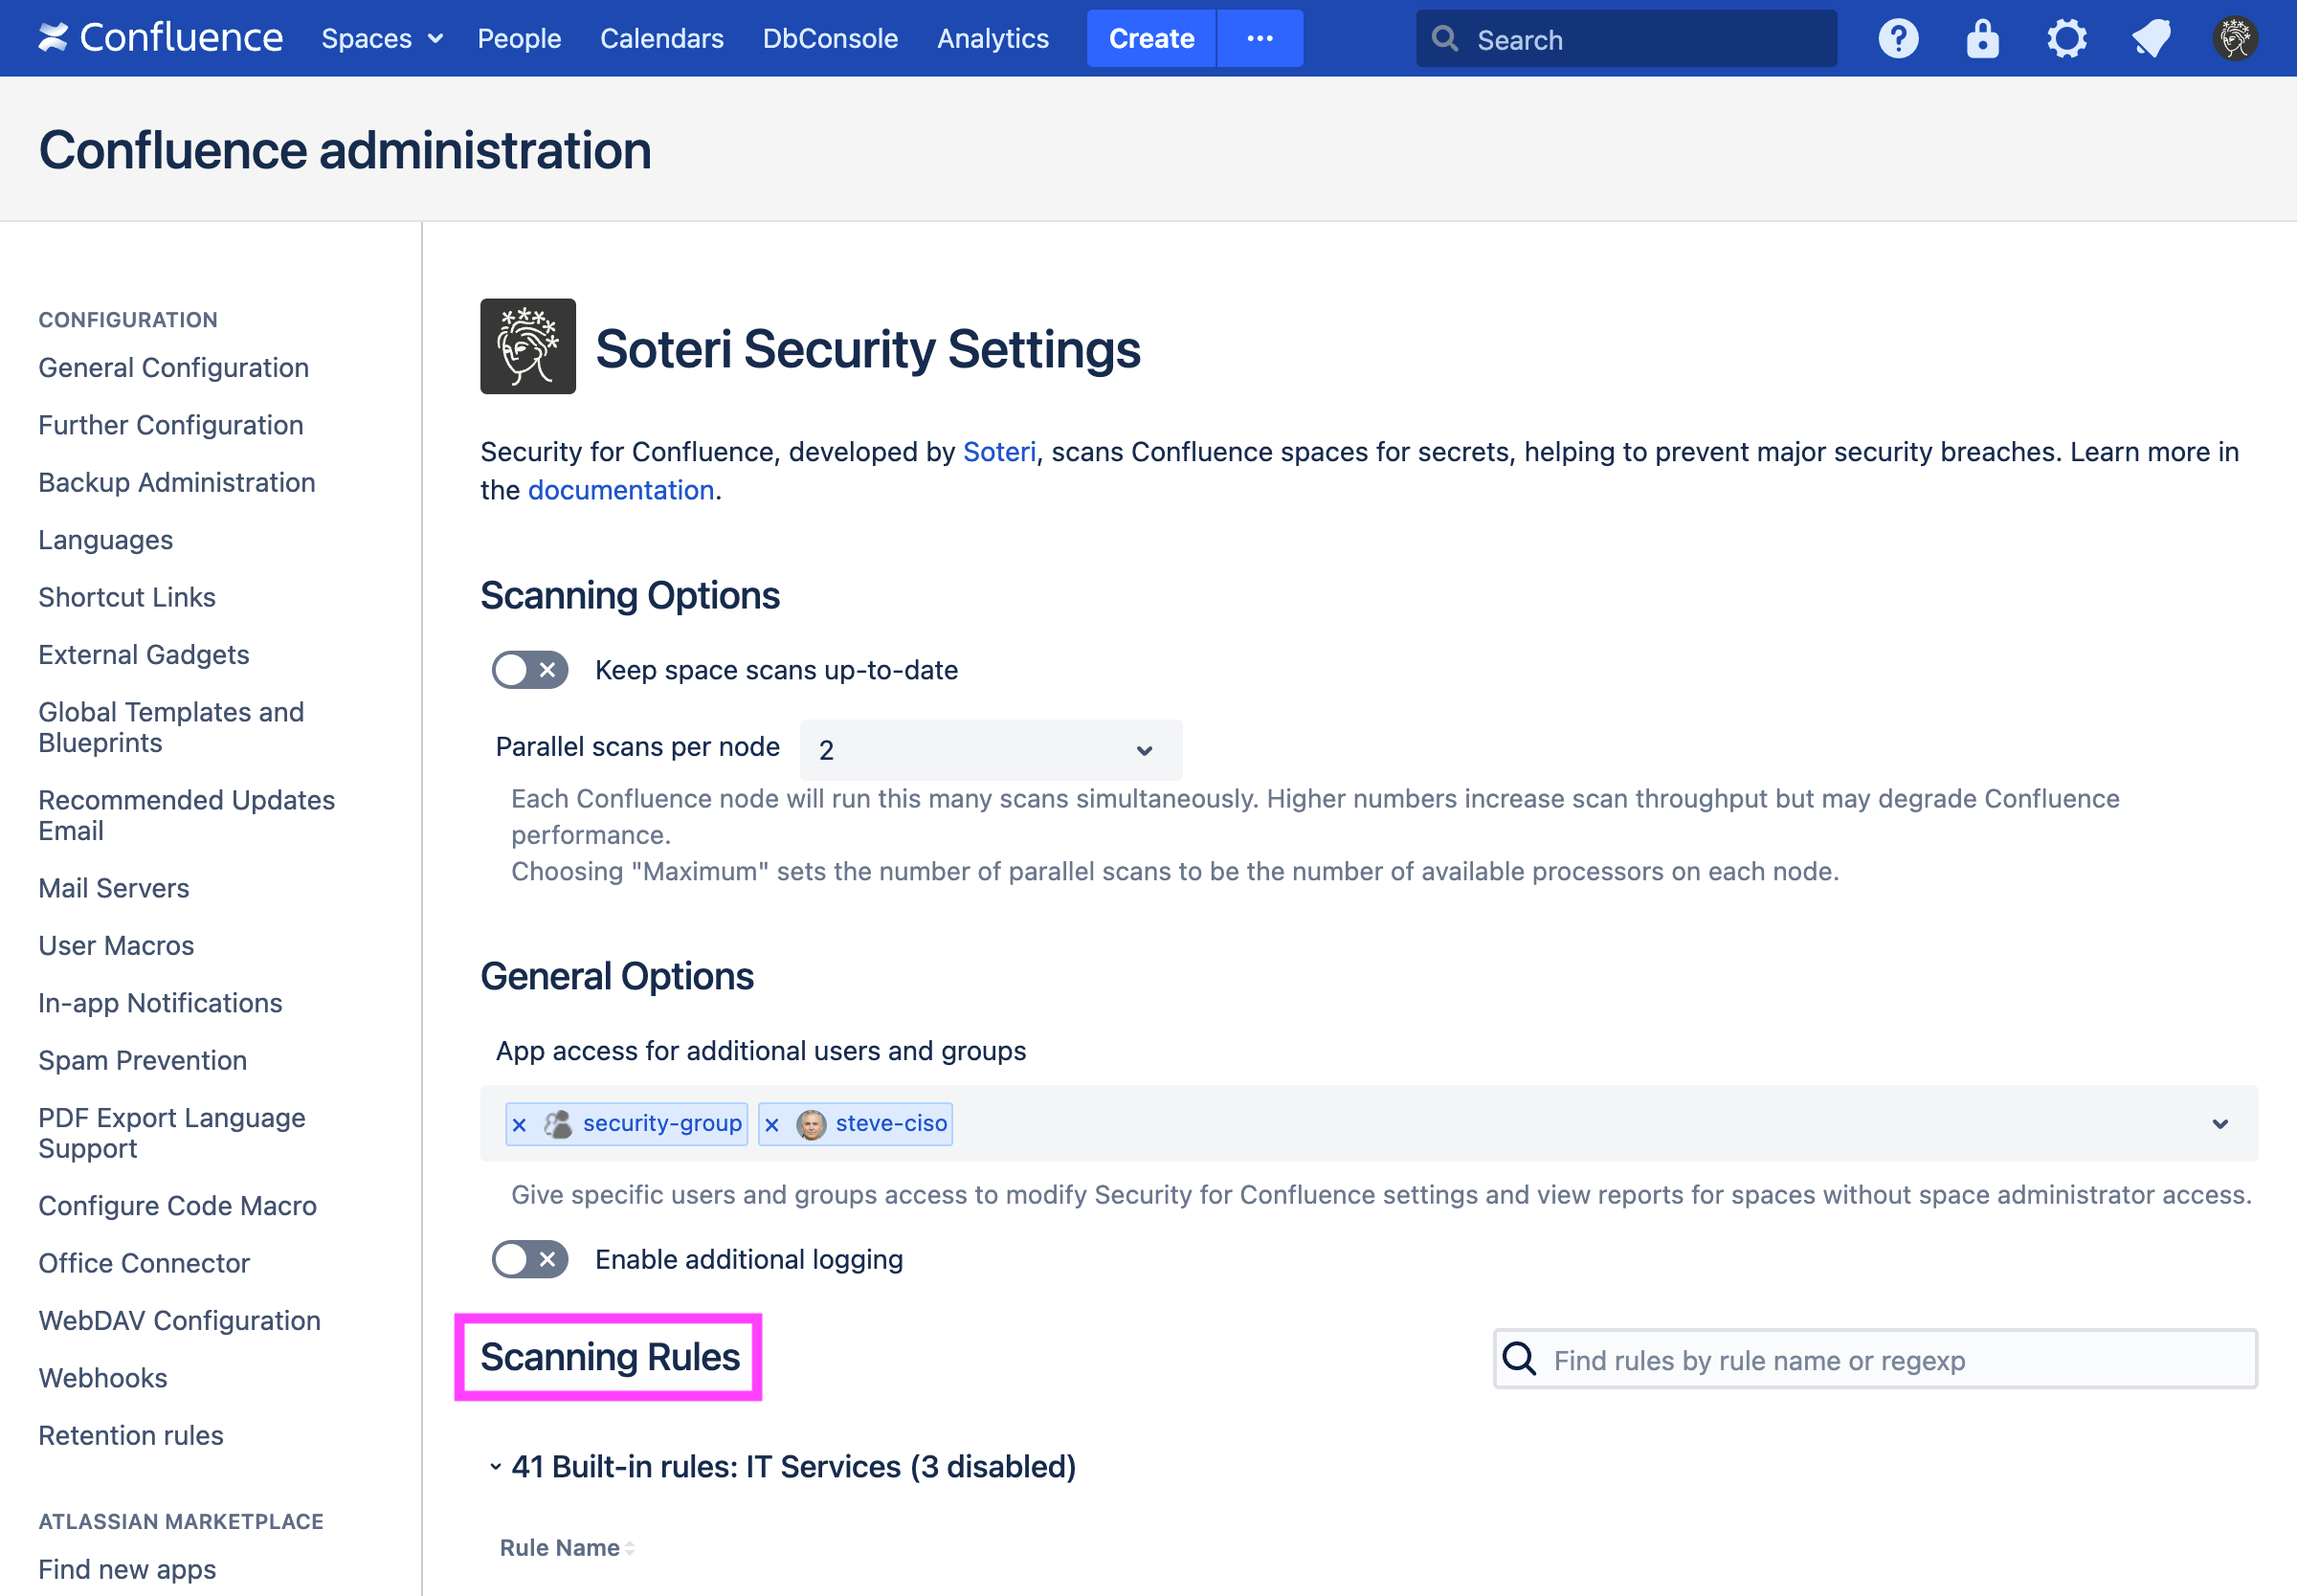Enable Keep space scans up-to-date
Image resolution: width=2297 pixels, height=1596 pixels.
(x=530, y=670)
